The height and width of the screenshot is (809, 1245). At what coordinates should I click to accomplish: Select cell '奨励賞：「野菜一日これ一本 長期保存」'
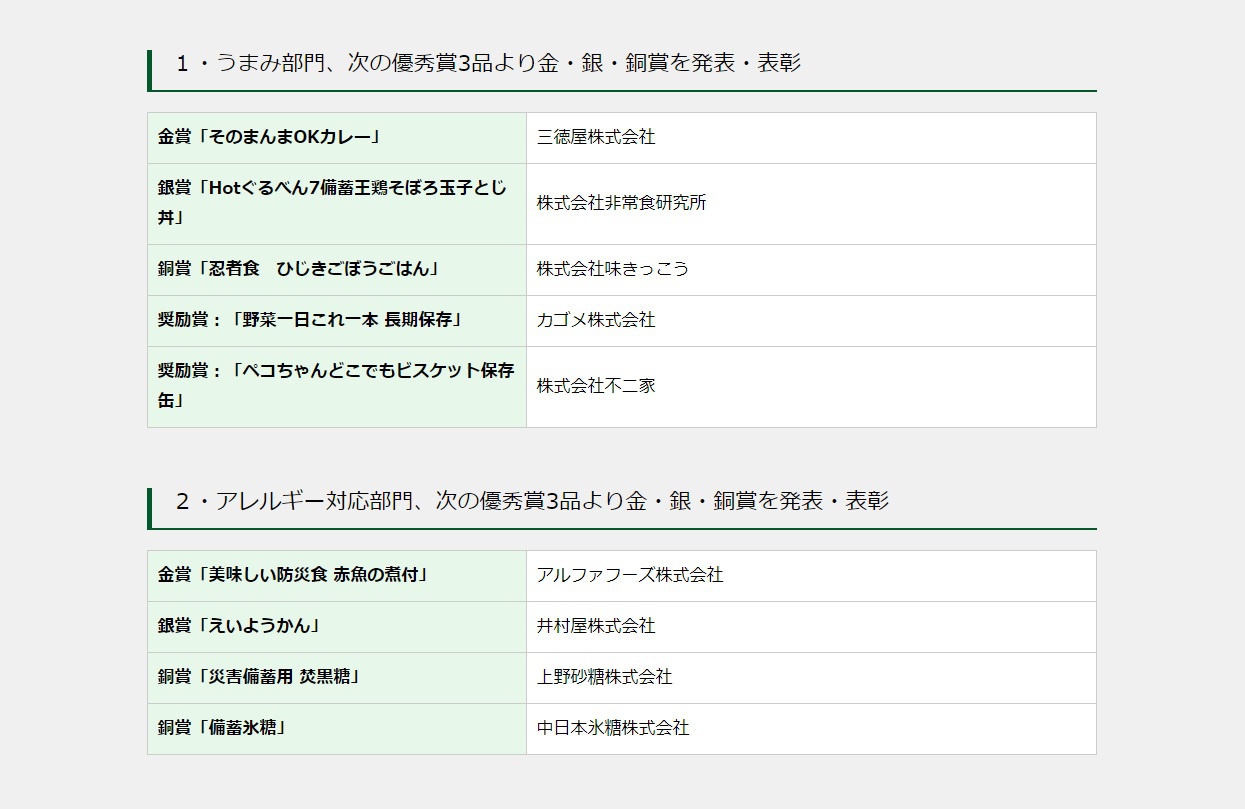pos(337,321)
